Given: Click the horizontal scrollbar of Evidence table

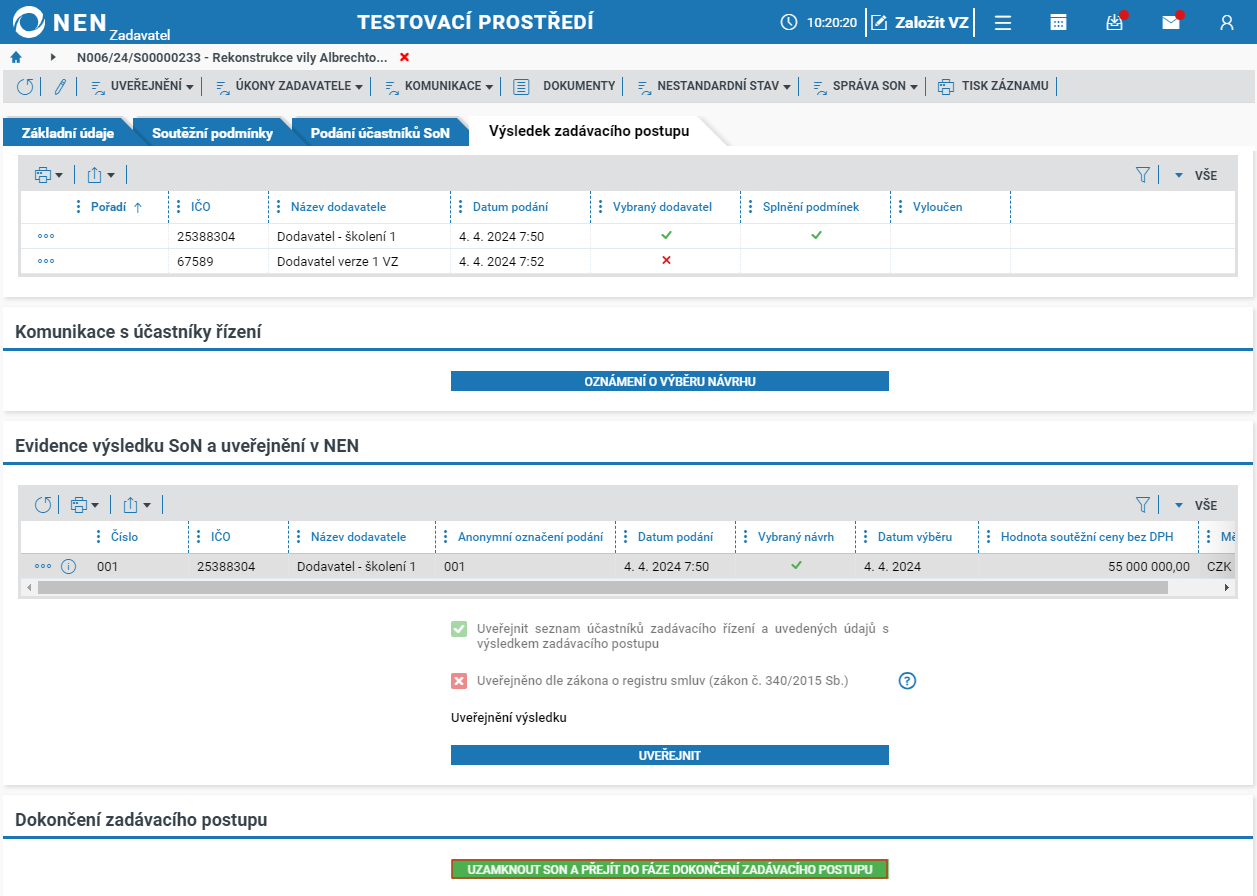Looking at the screenshot, I should click(603, 587).
